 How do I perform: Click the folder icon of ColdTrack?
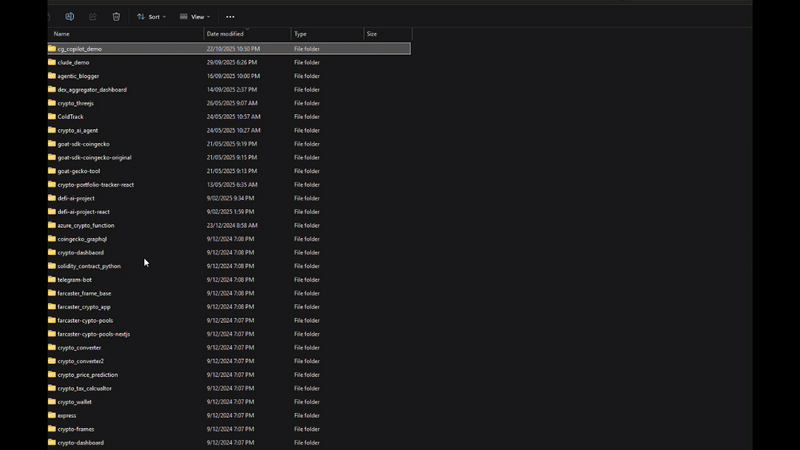point(52,116)
